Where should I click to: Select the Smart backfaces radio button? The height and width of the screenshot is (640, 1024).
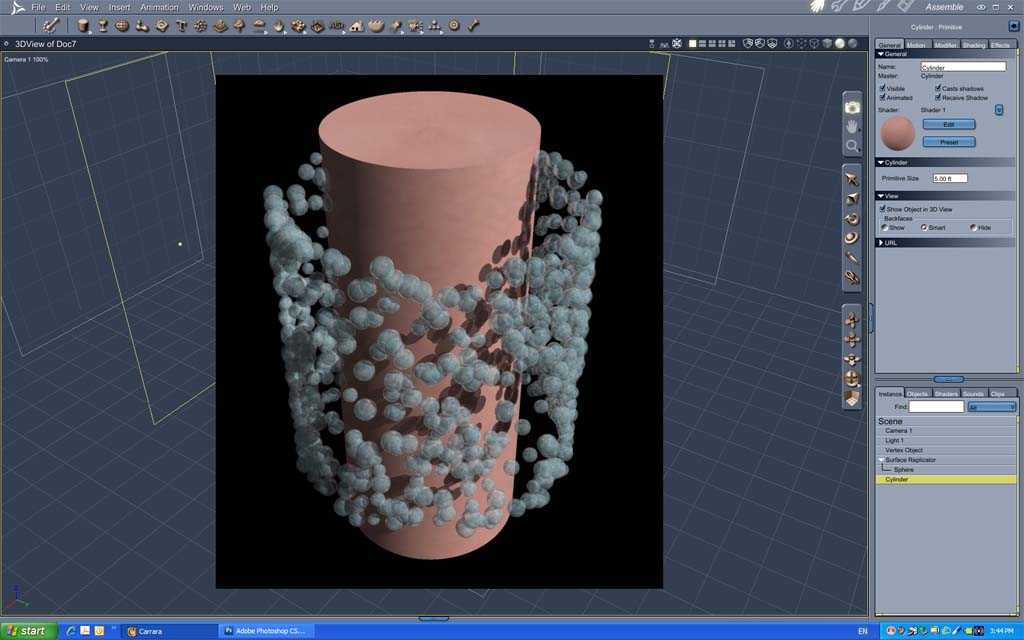924,228
